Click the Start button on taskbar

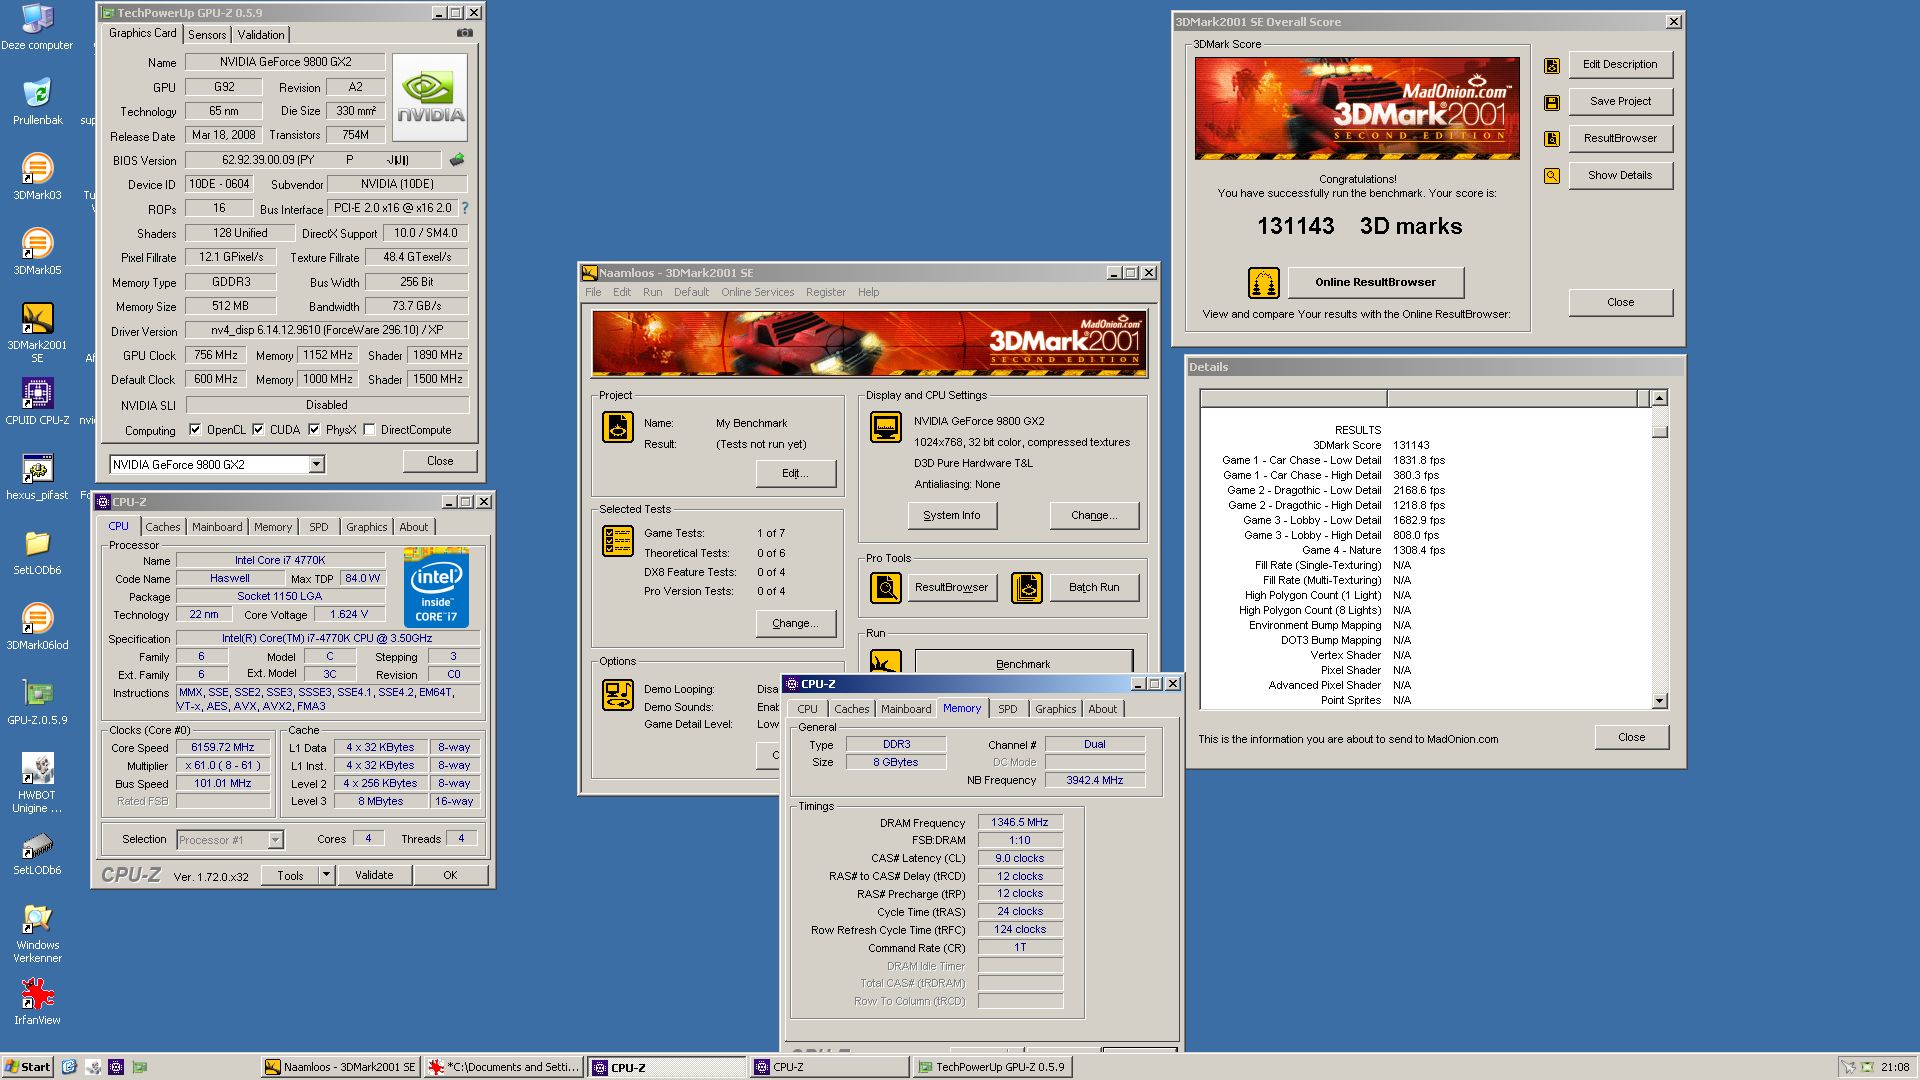pos(28,1067)
